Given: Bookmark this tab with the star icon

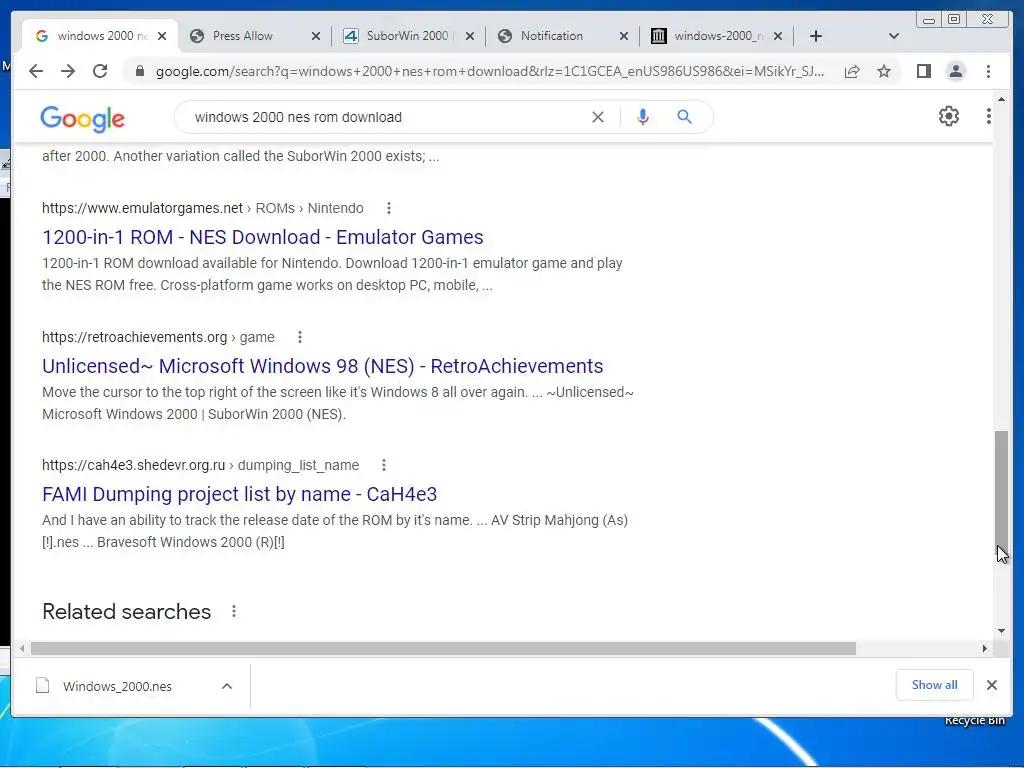Looking at the screenshot, I should (884, 71).
